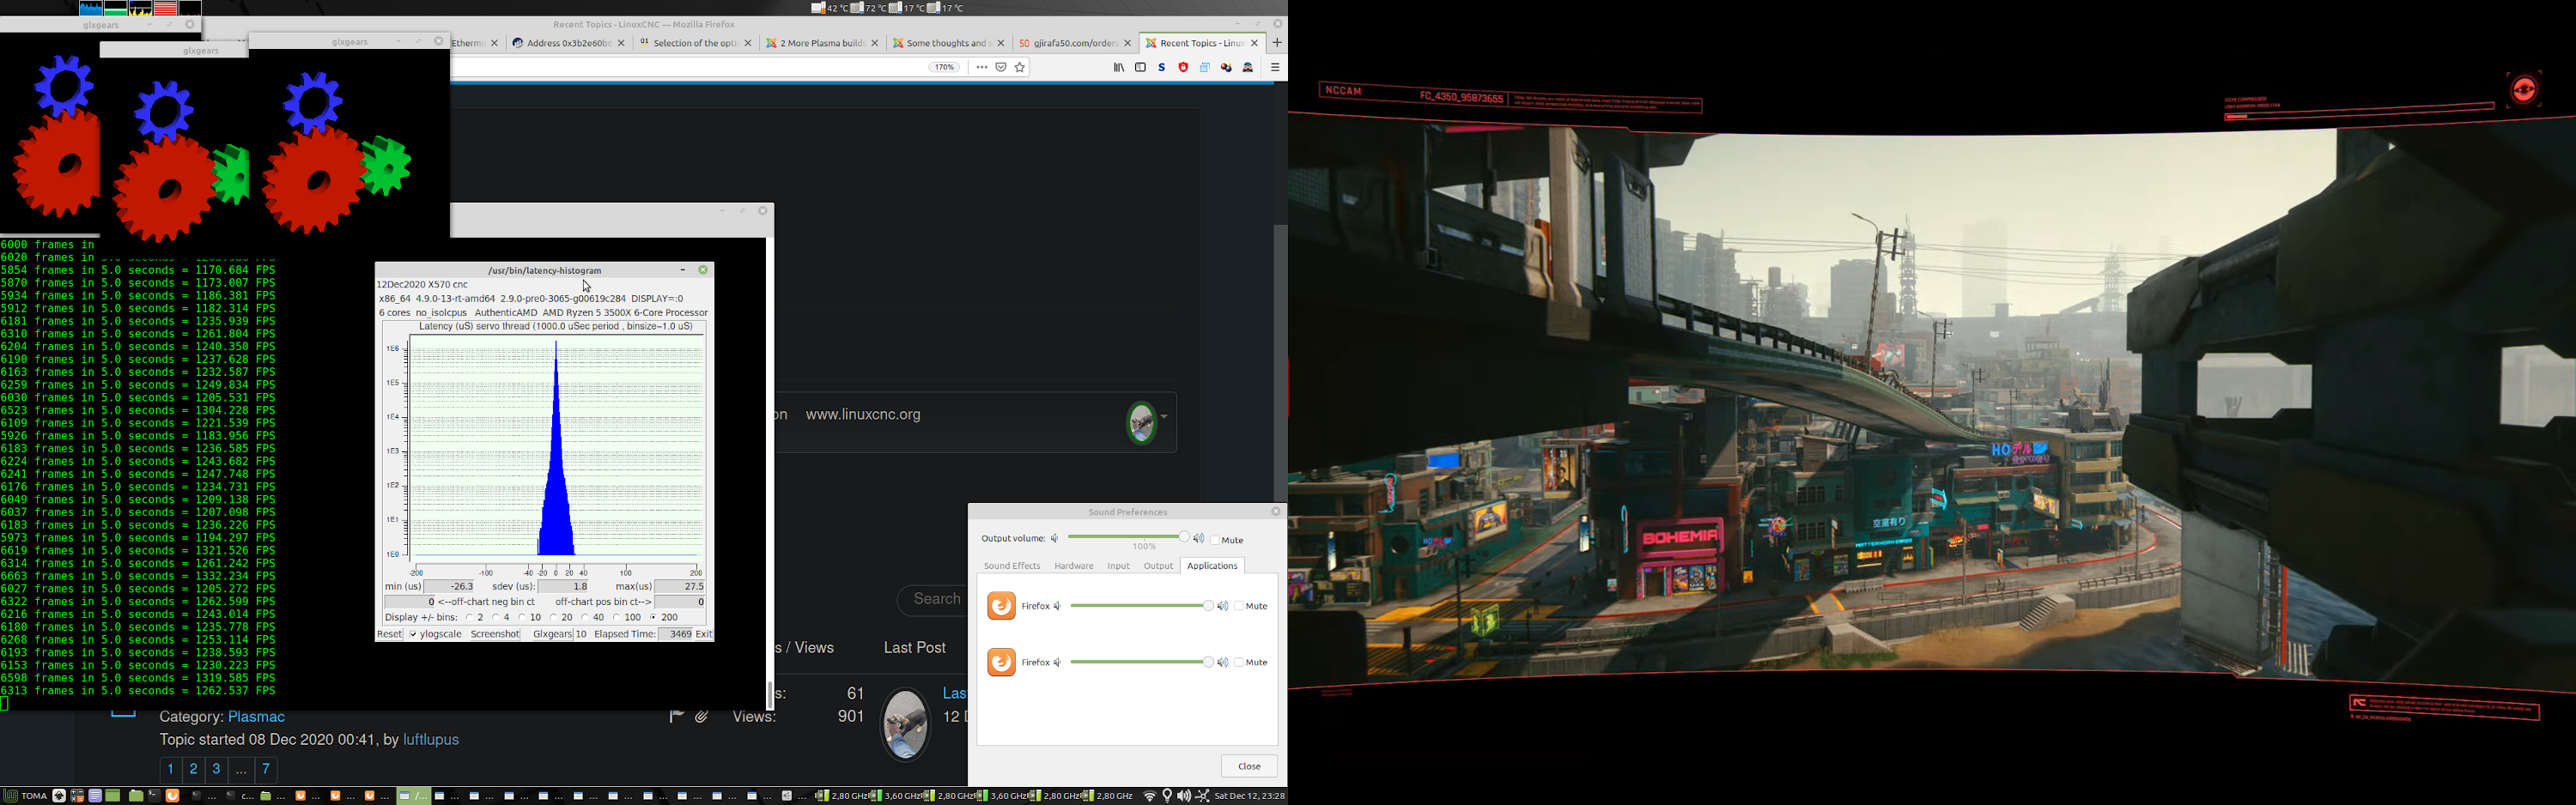Select the 2 bins radio button

(x=470, y=618)
